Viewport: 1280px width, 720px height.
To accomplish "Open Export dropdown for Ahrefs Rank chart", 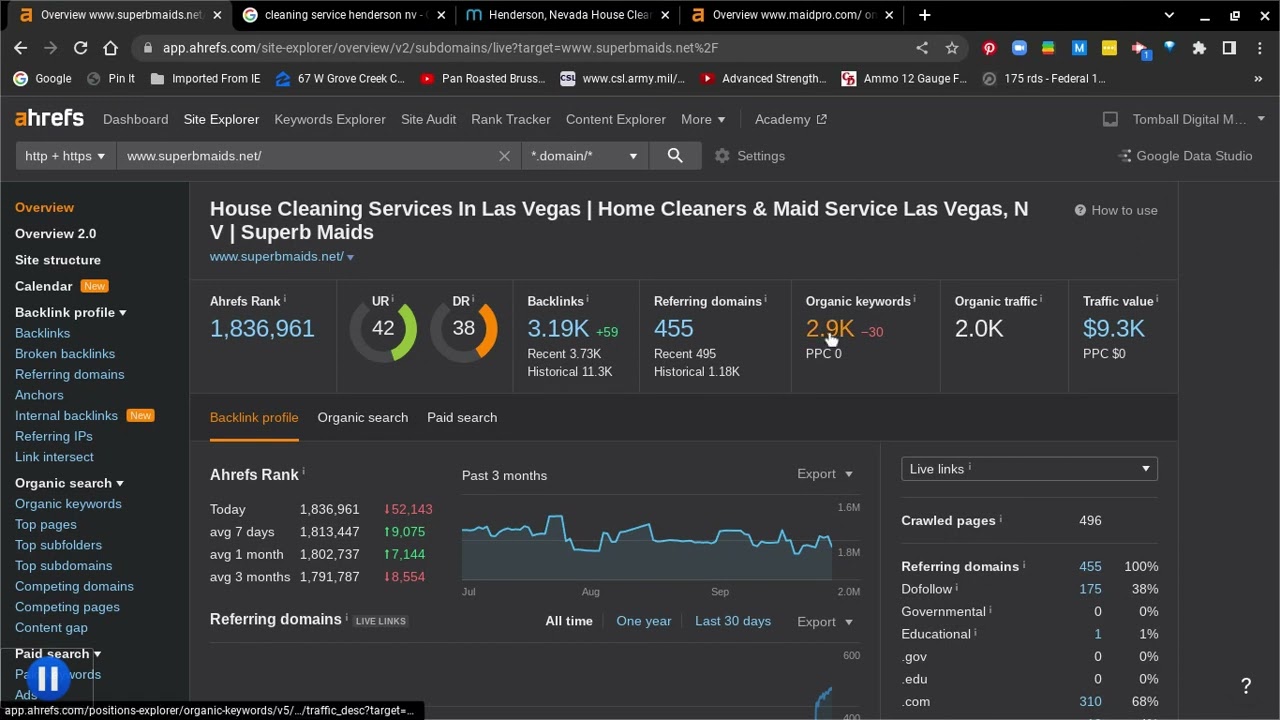I will click(x=825, y=474).
